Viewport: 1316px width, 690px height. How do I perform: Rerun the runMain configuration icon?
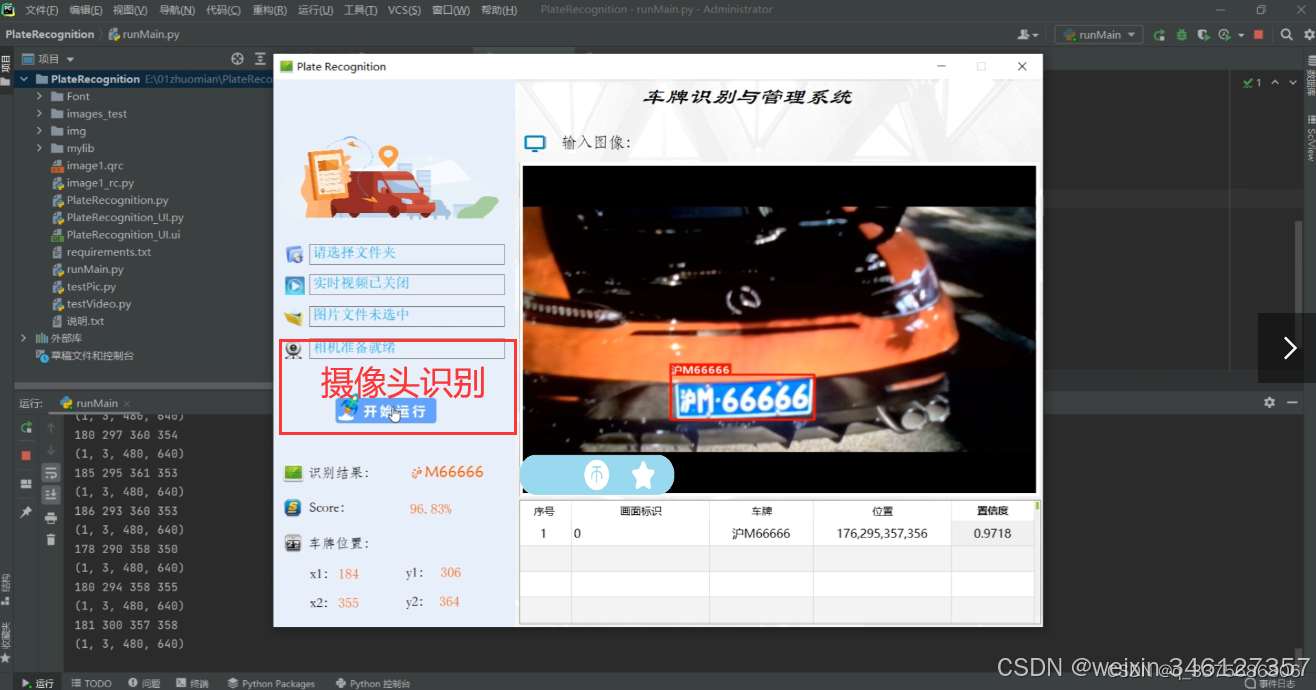[x=1159, y=33]
